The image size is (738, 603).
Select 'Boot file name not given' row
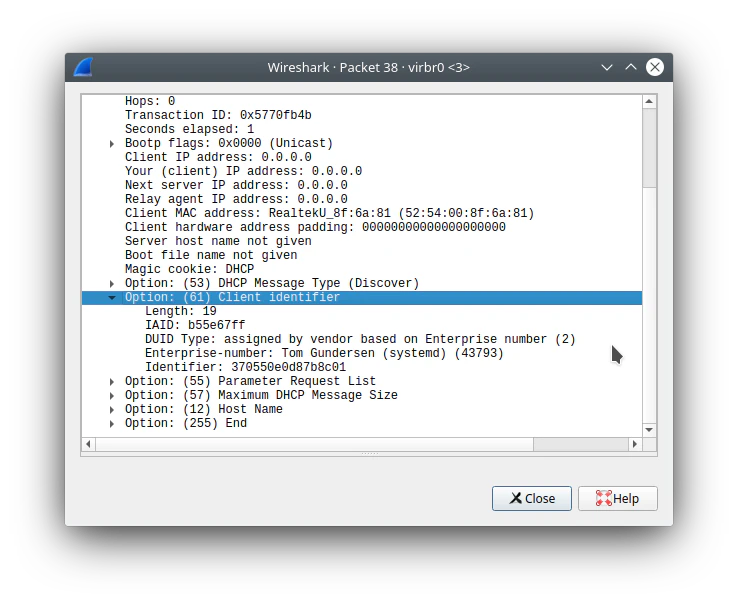coord(362,255)
